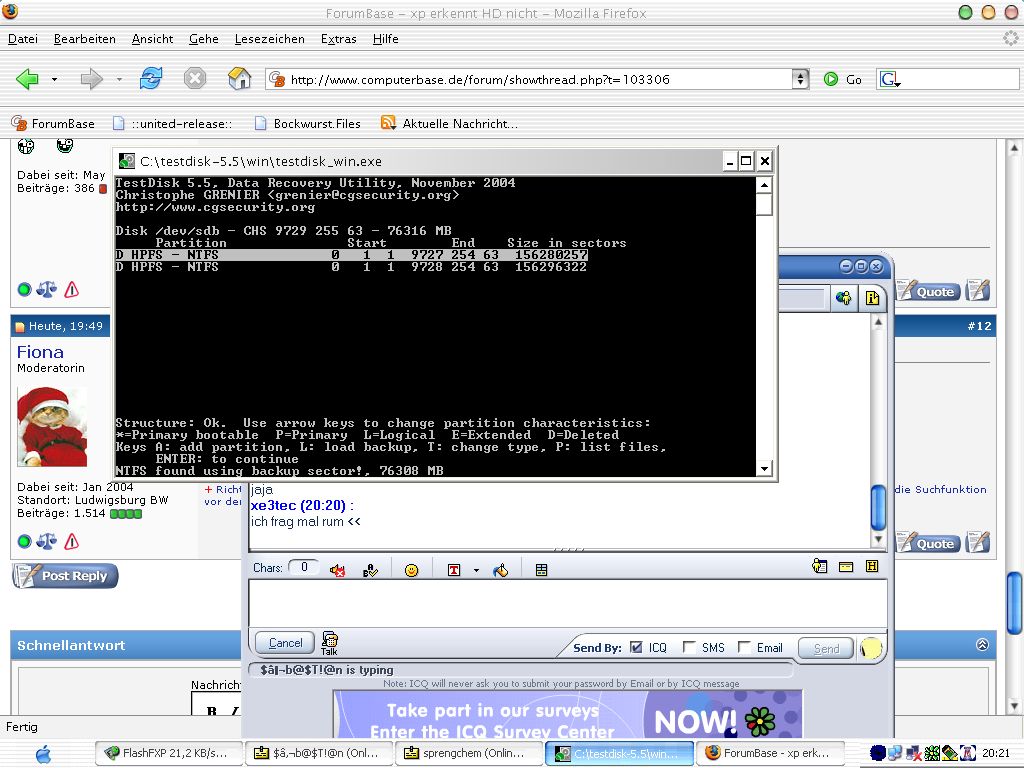The height and width of the screenshot is (768, 1024).
Task: Open the Bockwurst.Files bookmark
Action: point(308,123)
